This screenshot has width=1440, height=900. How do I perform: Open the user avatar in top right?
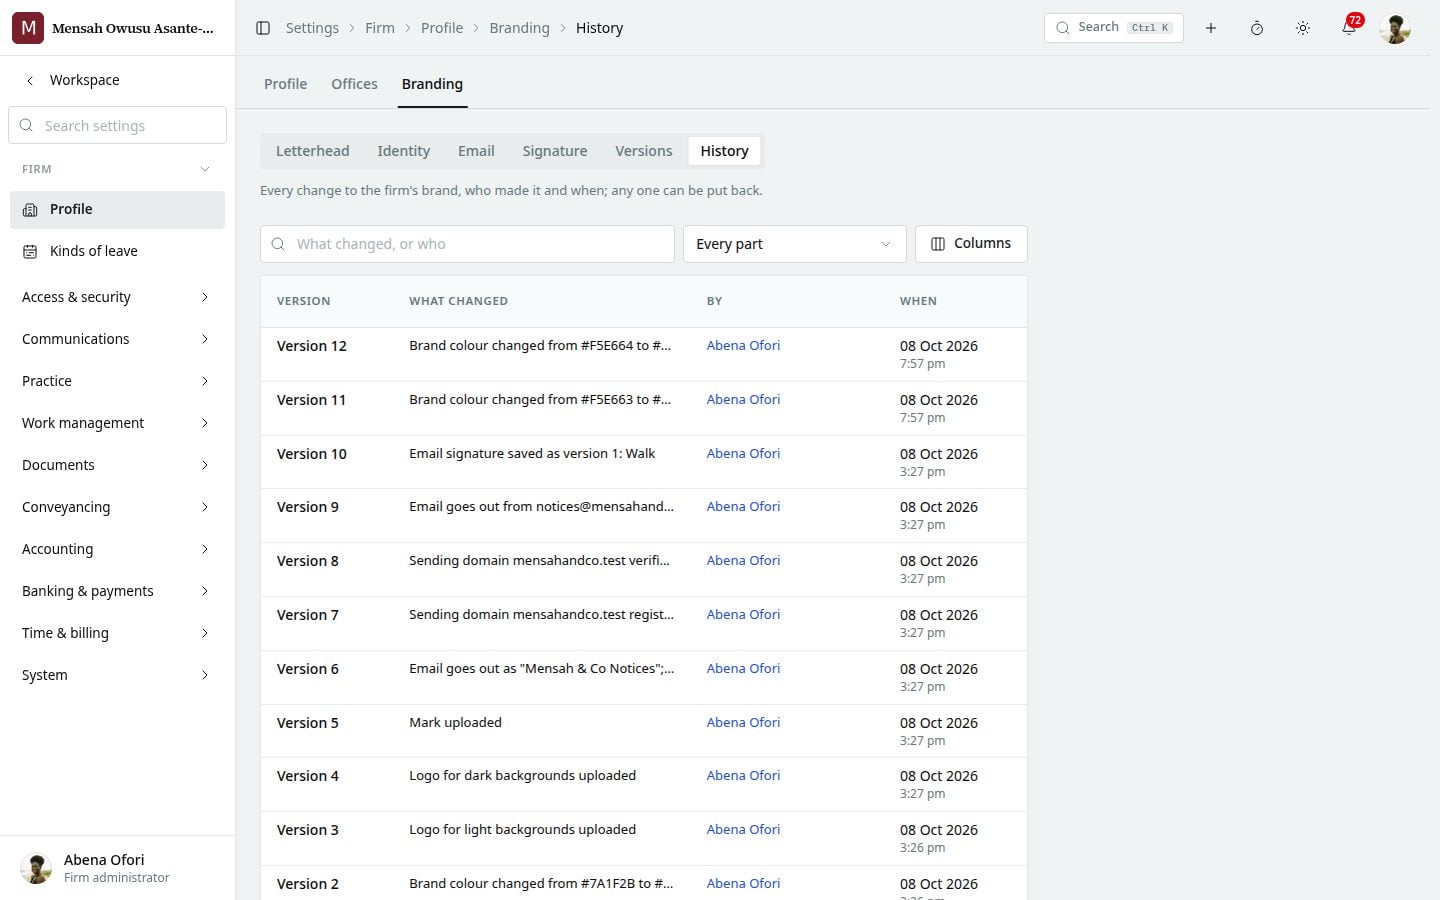(1395, 28)
